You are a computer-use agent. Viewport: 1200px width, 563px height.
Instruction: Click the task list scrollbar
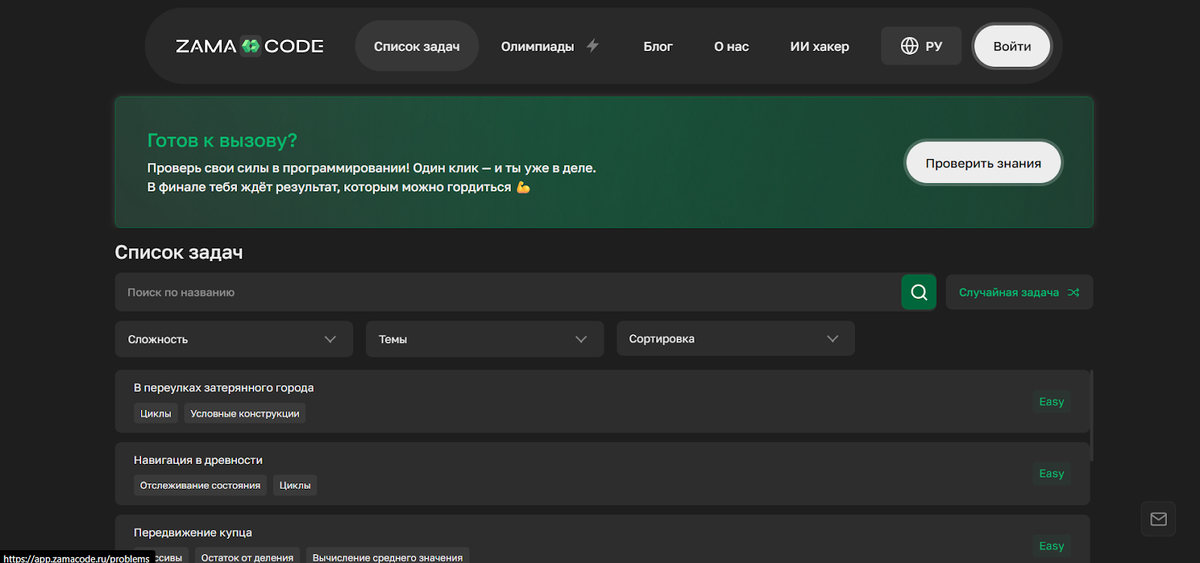tap(1092, 415)
